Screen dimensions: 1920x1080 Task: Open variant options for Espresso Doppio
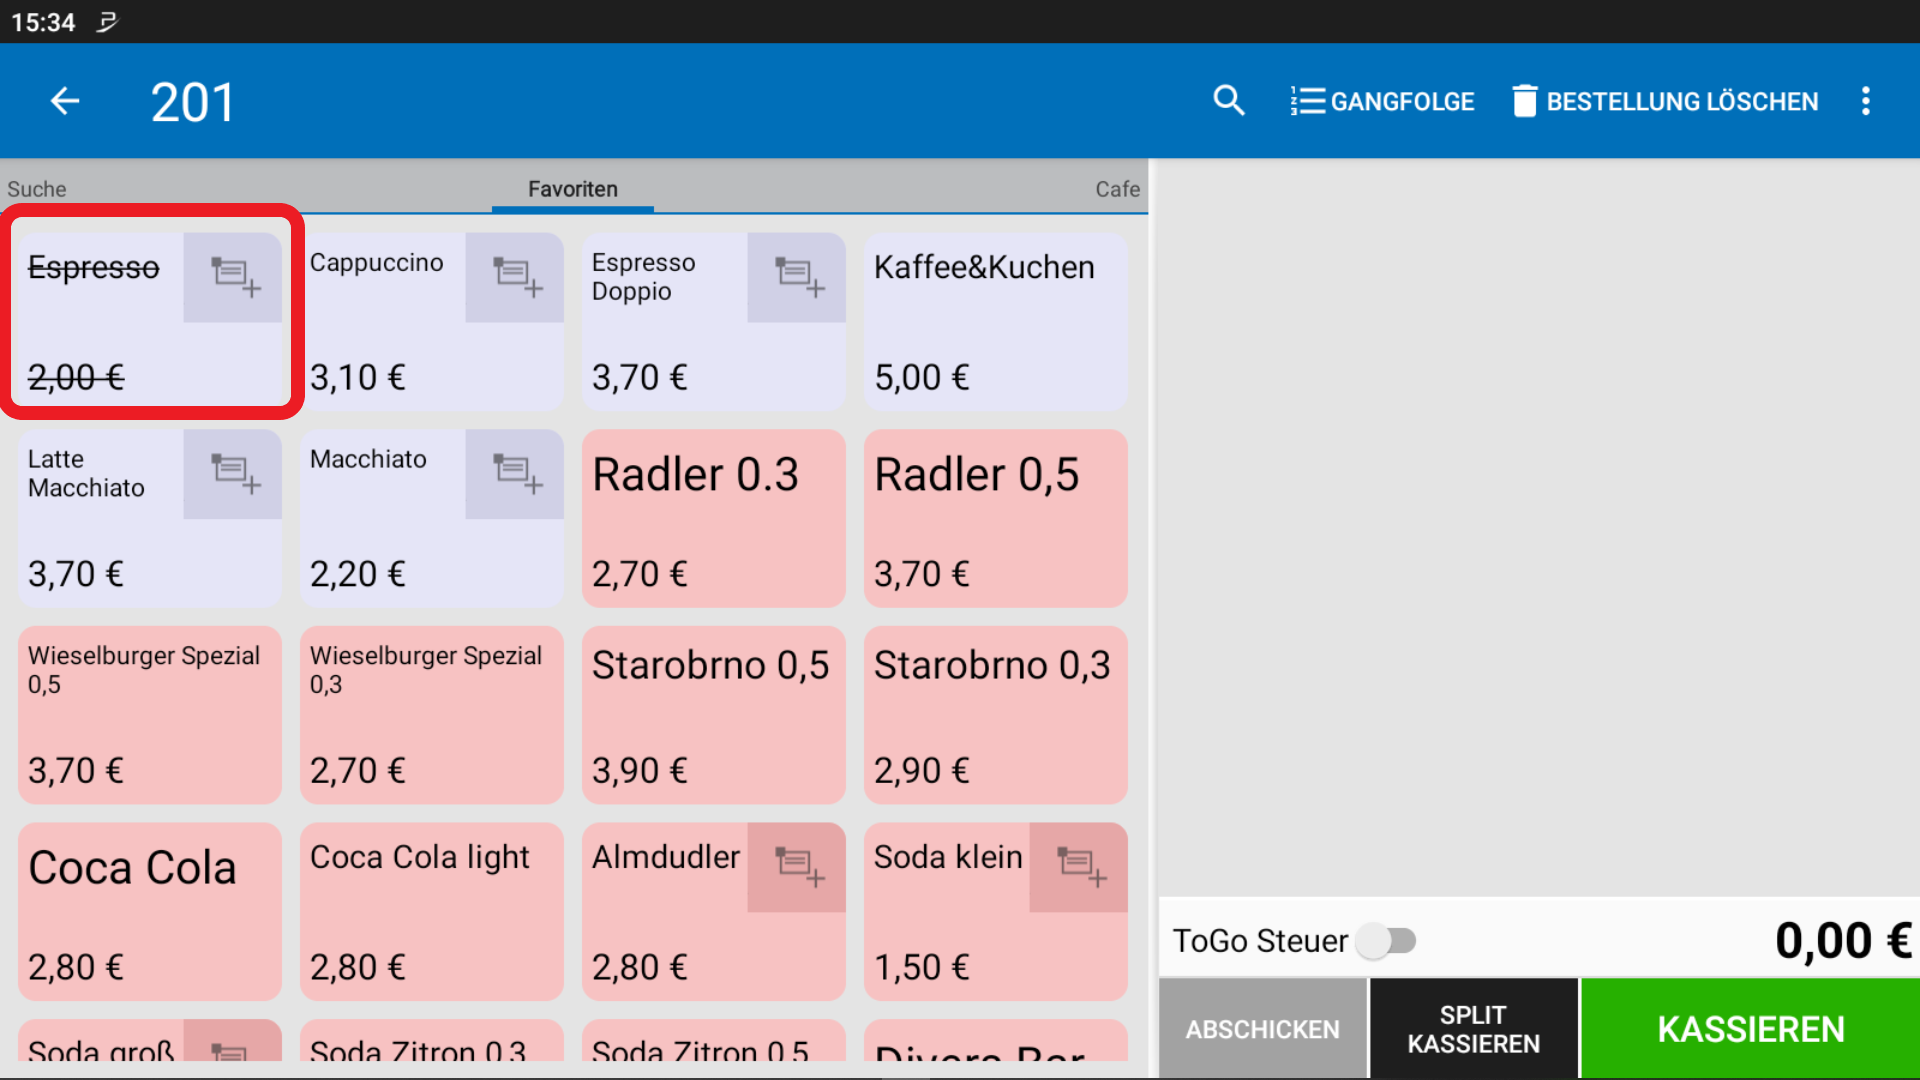(x=796, y=277)
